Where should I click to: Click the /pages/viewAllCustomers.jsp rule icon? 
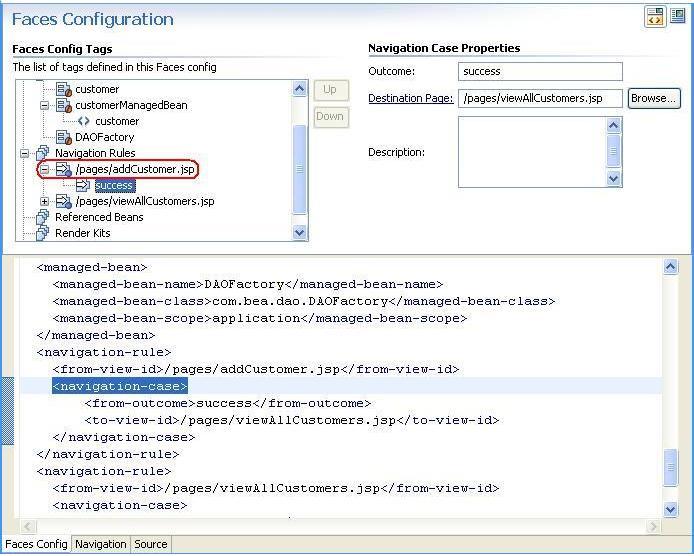tap(64, 201)
